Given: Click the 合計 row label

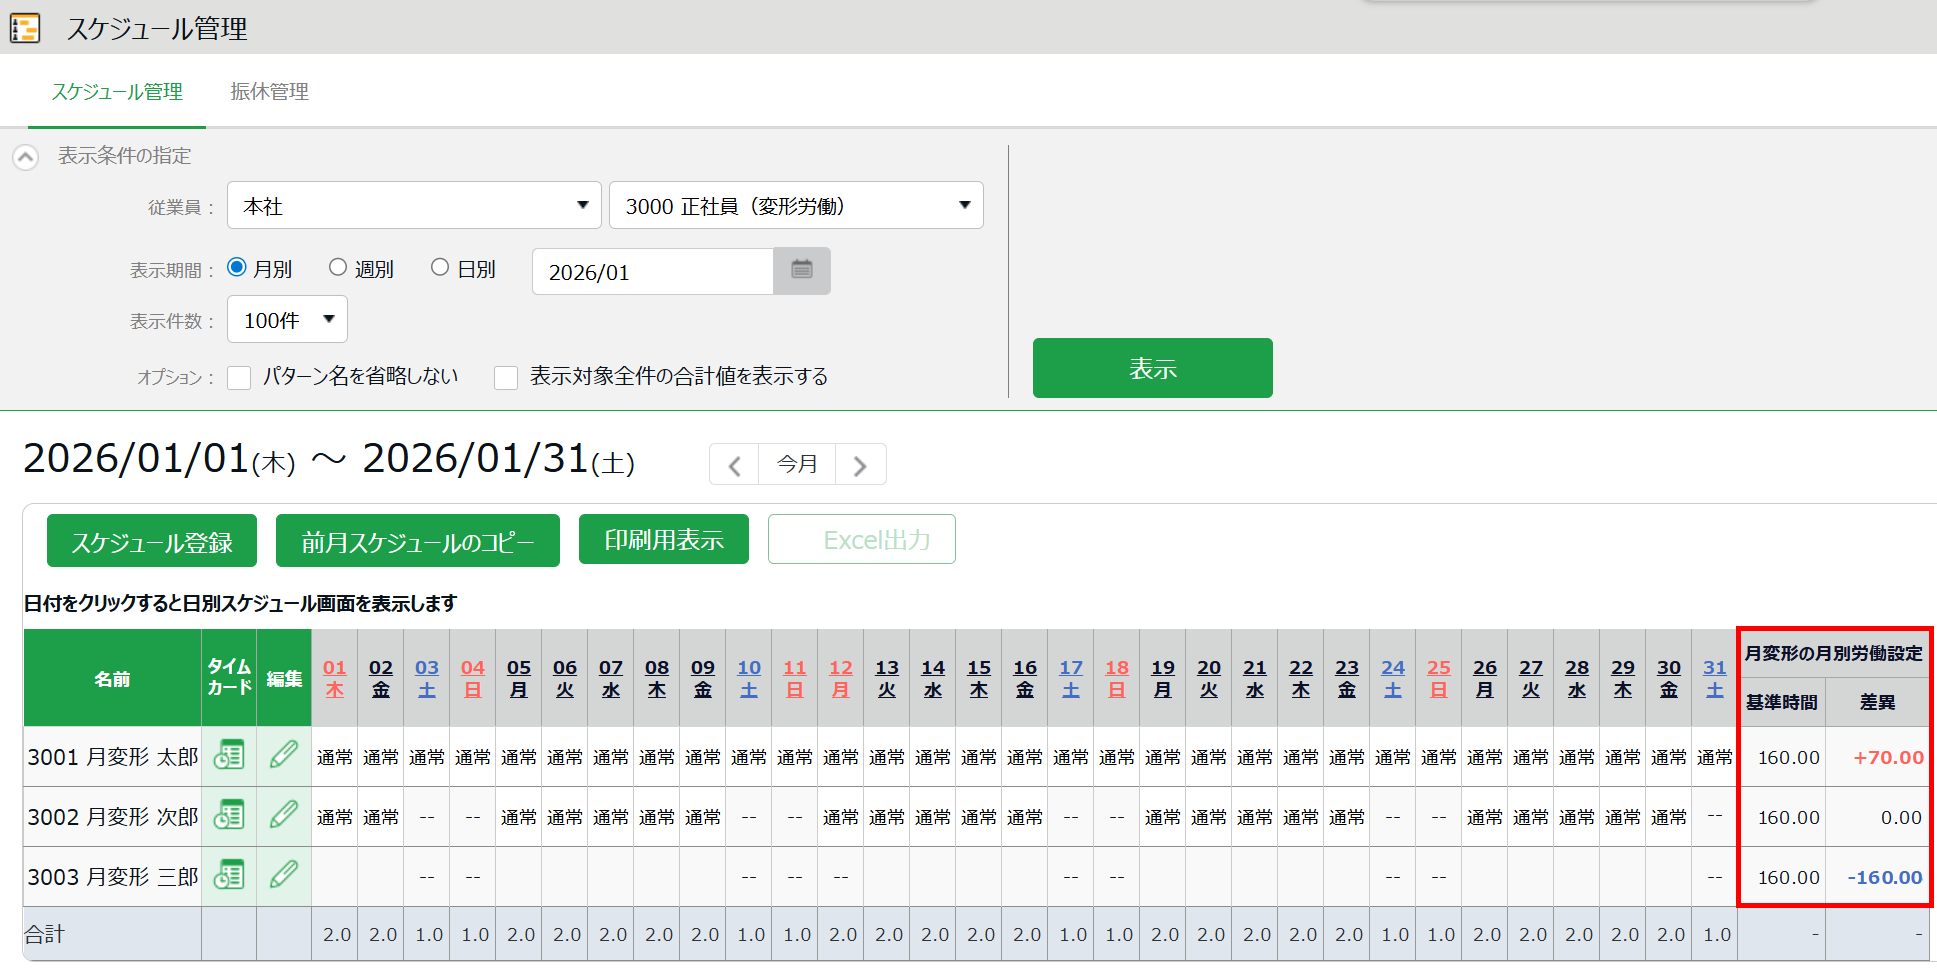Looking at the screenshot, I should pyautogui.click(x=45, y=934).
